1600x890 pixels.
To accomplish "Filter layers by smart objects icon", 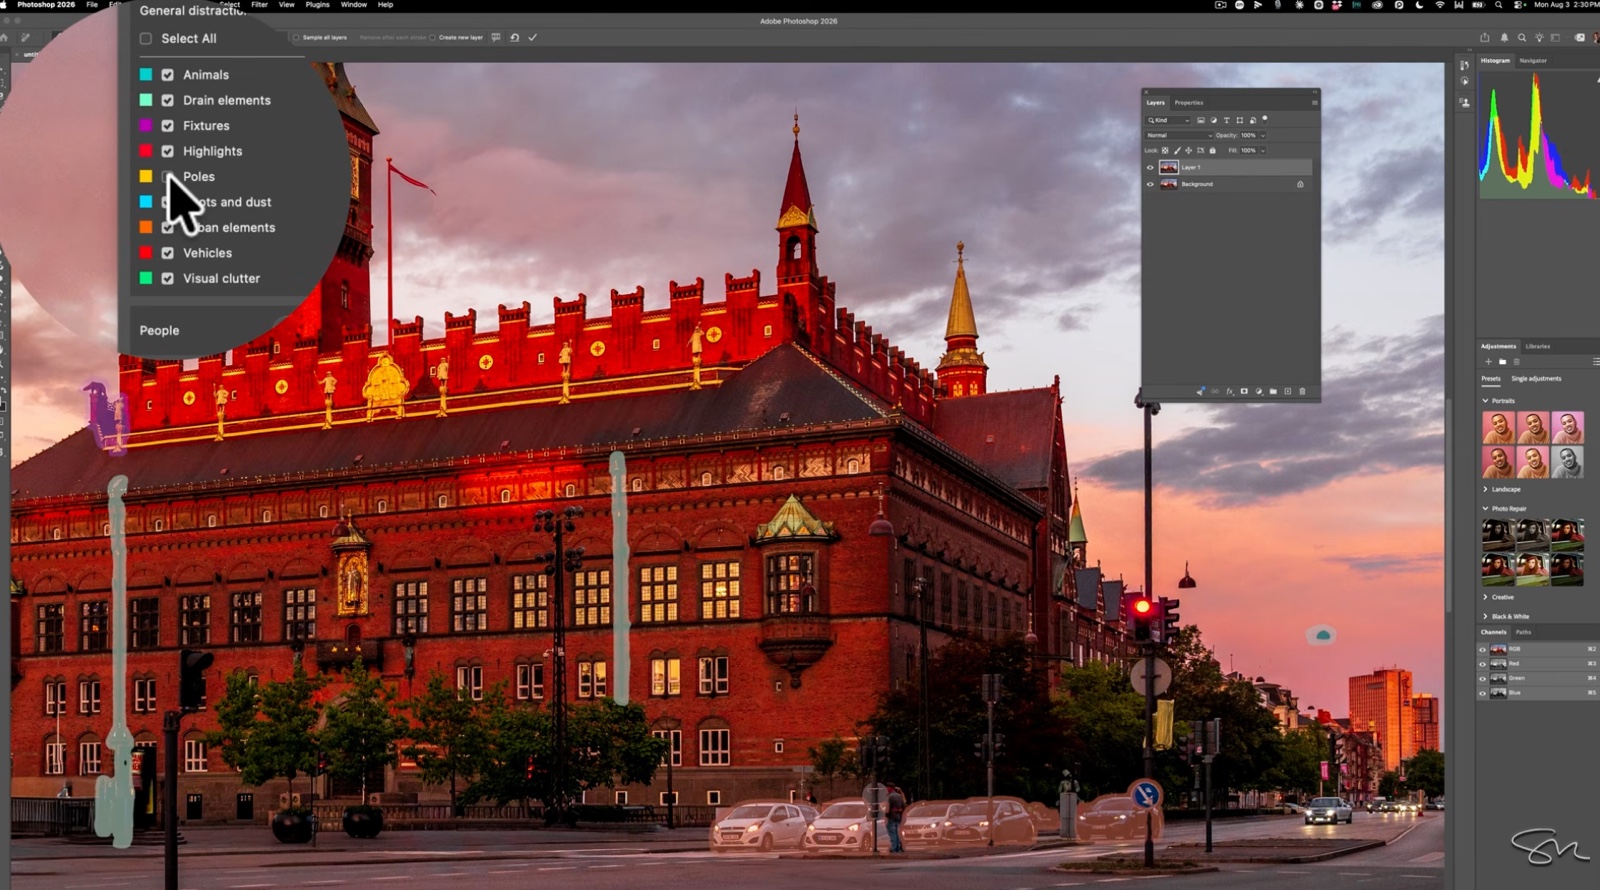I will point(1253,120).
